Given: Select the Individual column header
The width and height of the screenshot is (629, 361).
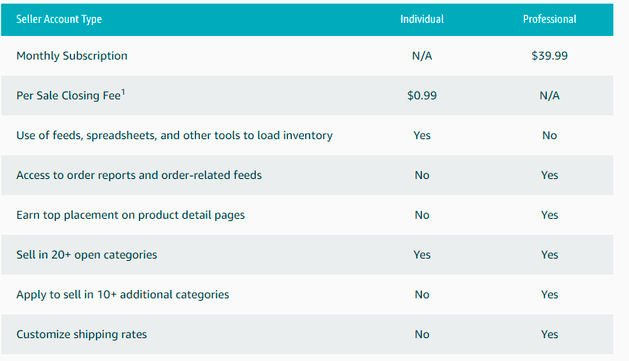Looking at the screenshot, I should click(x=422, y=19).
